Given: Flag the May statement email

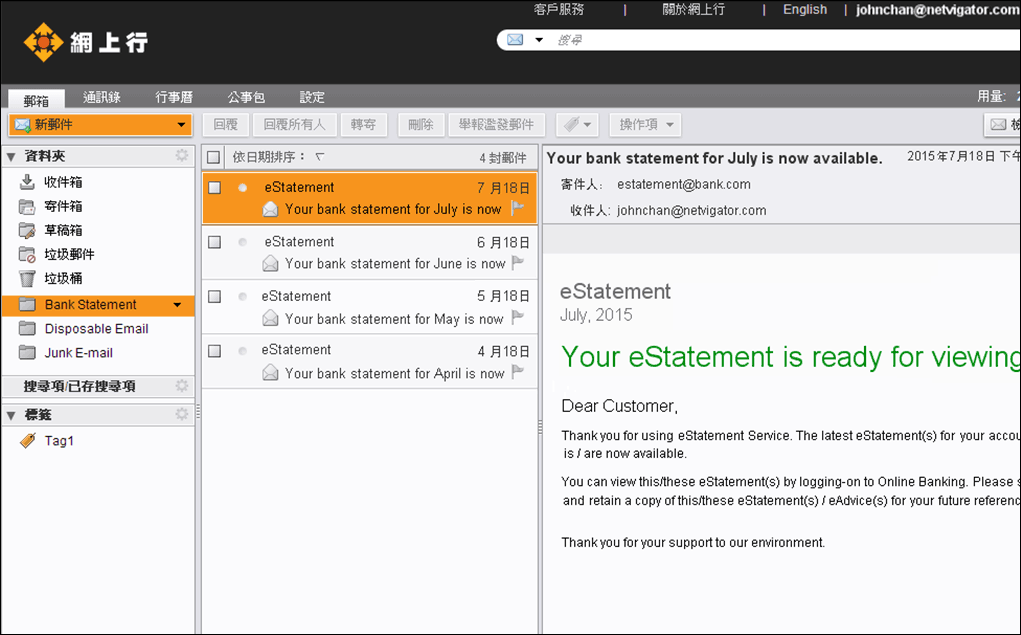Looking at the screenshot, I should pos(518,318).
